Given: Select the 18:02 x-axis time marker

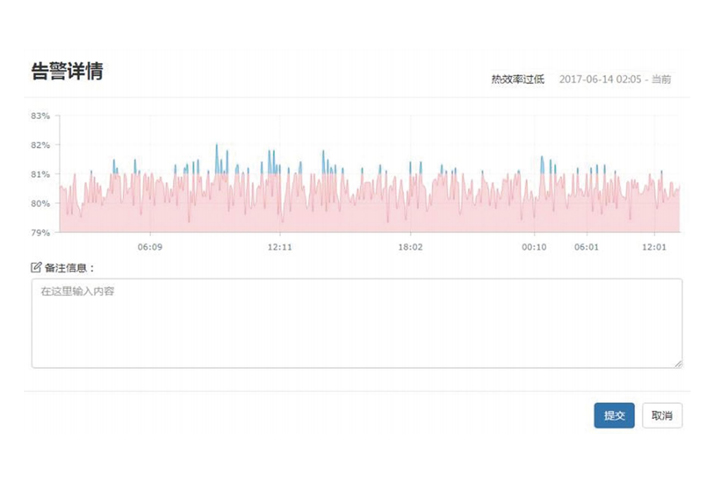Looking at the screenshot, I should coord(410,246).
